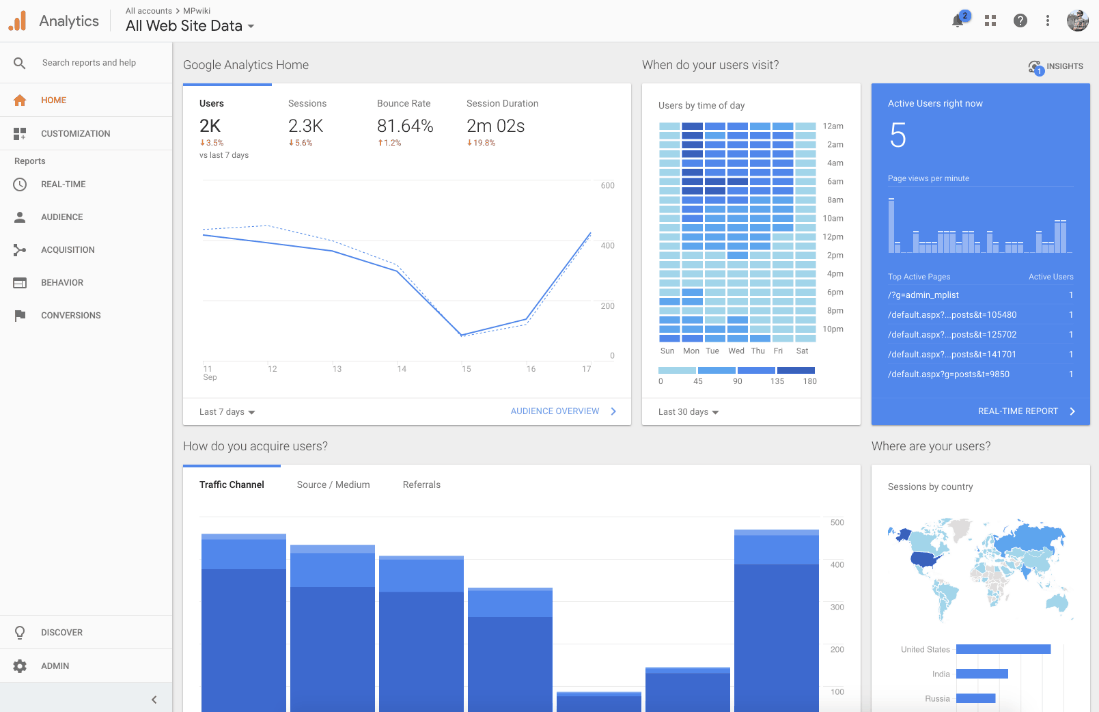Click the Behavior window icon
This screenshot has width=1099, height=712.
click(20, 283)
